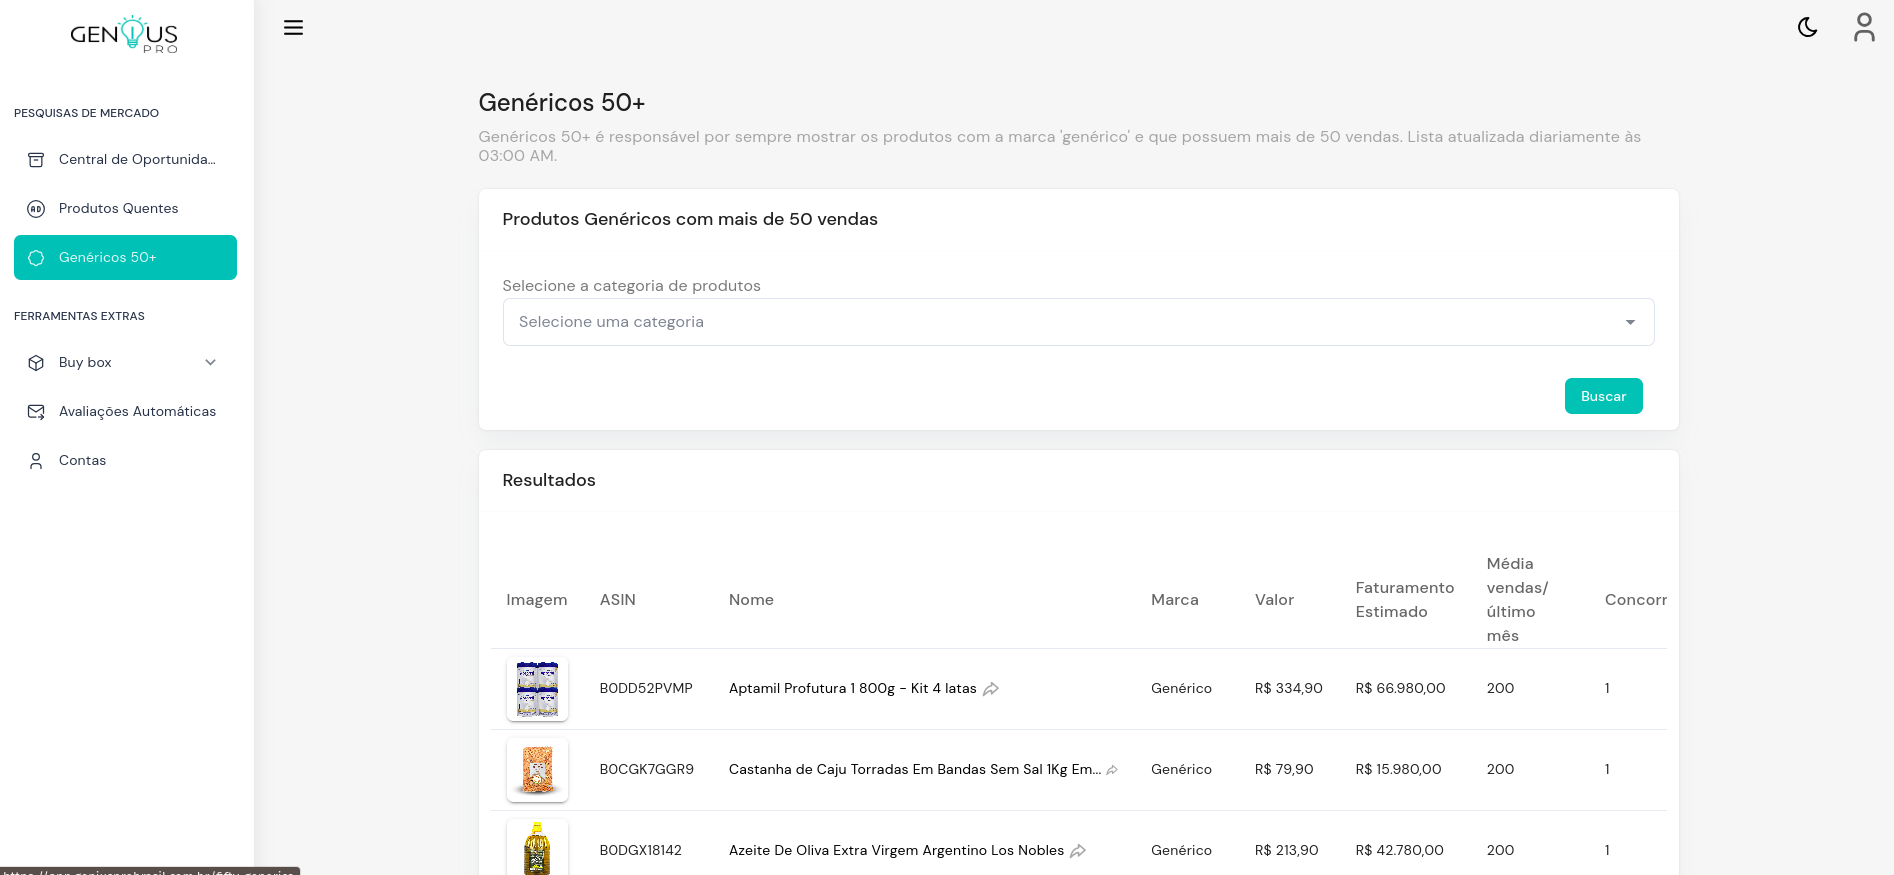Select Genéricos 50+ menu item
Viewport: 1894px width, 875px height.
click(125, 258)
